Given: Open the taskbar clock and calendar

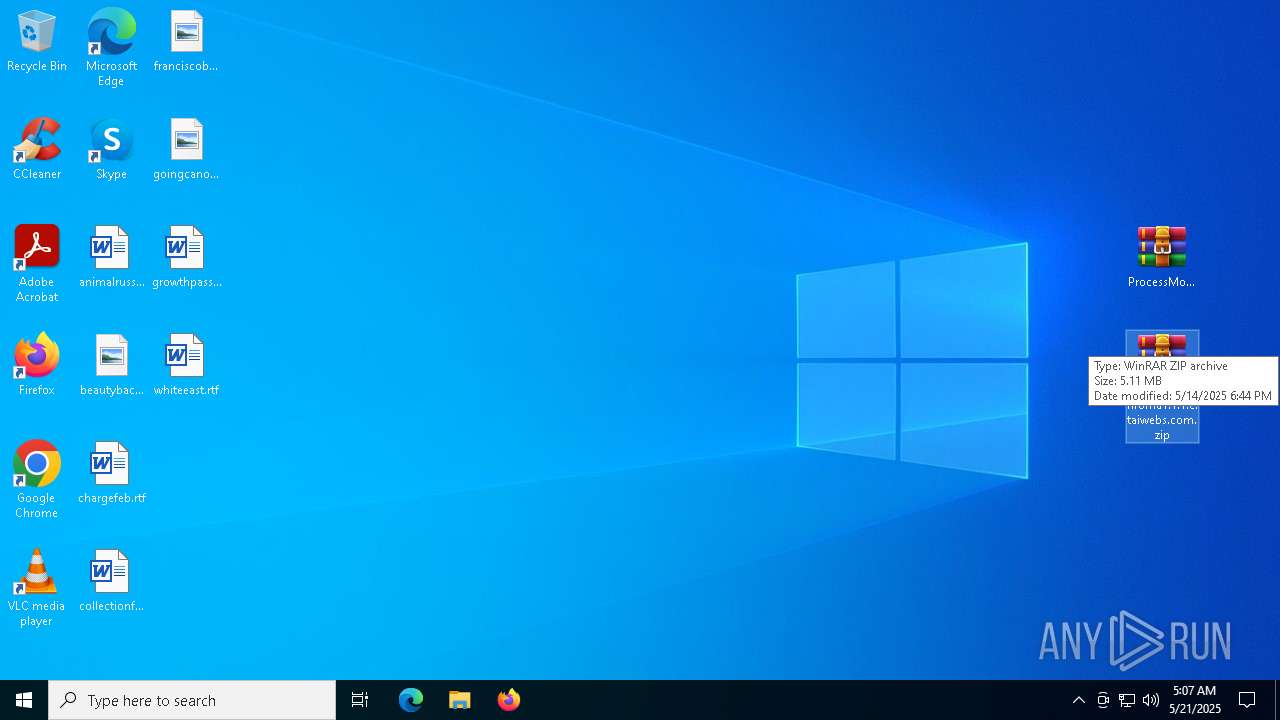Looking at the screenshot, I should (1195, 700).
